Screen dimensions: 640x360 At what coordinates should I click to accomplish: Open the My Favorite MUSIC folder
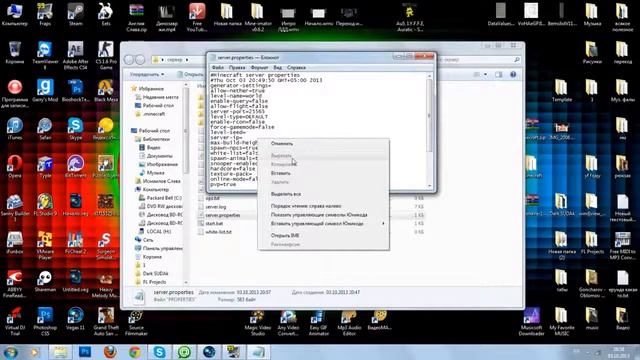[x=562, y=321]
